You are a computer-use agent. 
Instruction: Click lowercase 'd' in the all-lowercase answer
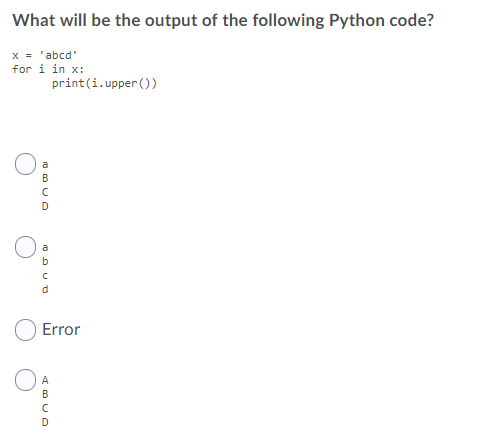45,289
